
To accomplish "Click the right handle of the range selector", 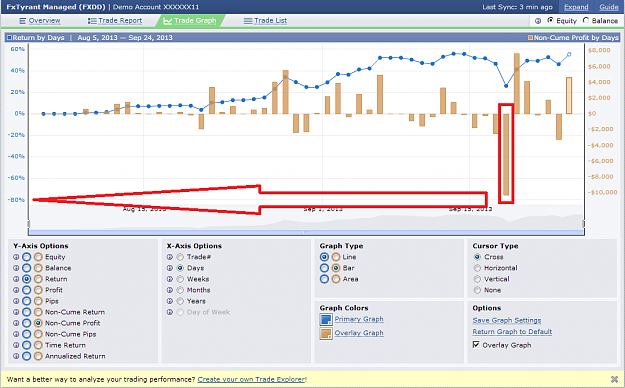I will [x=584, y=224].
